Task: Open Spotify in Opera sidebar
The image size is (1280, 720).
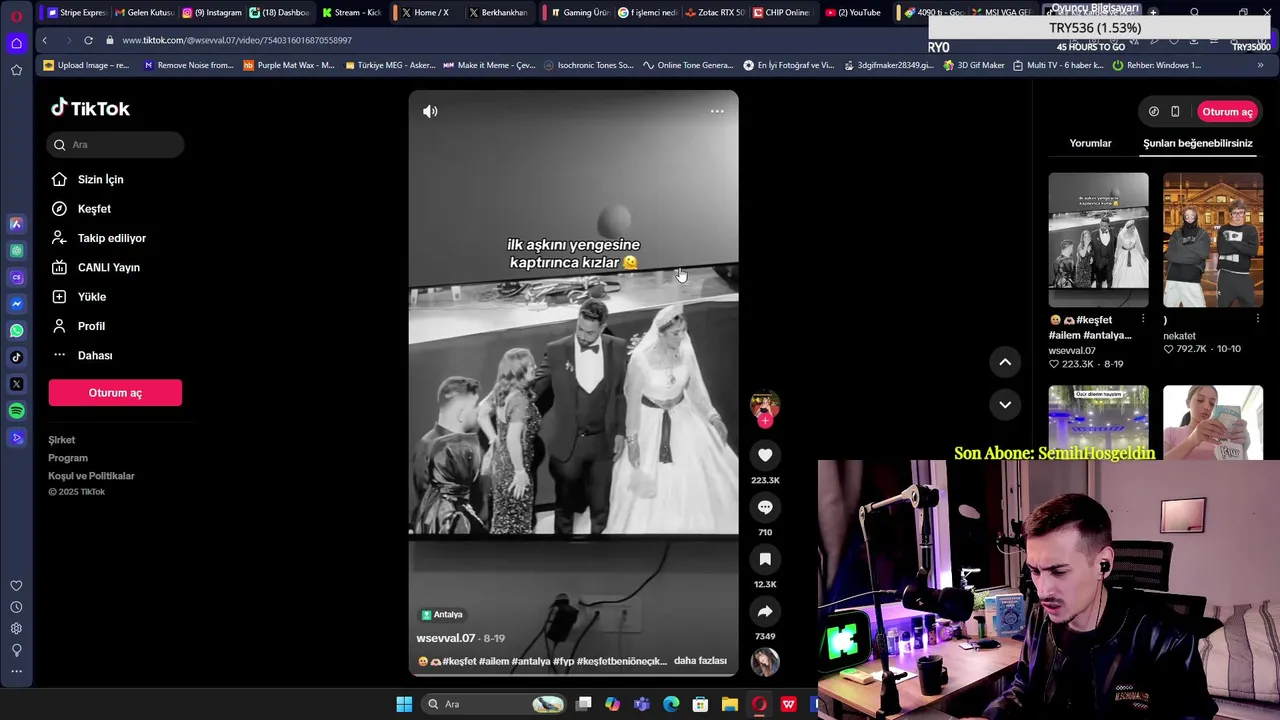Action: point(16,411)
